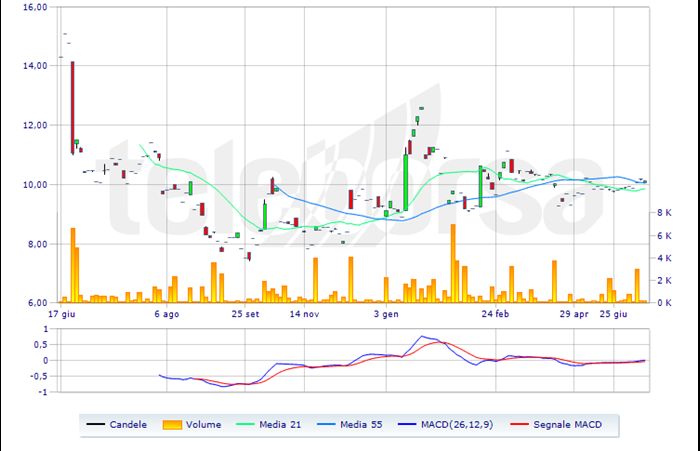Screen dimensions: 700x451
Task: Click the 4 K volume axis label
Action: point(664,258)
